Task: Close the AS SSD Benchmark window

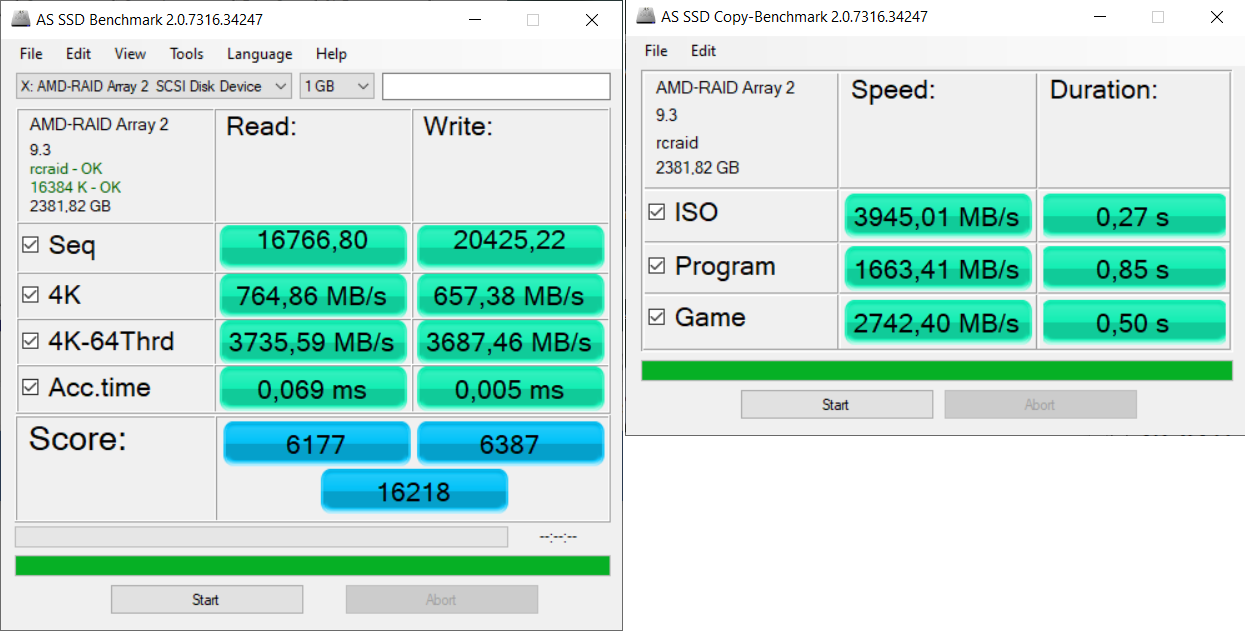Action: [x=592, y=20]
